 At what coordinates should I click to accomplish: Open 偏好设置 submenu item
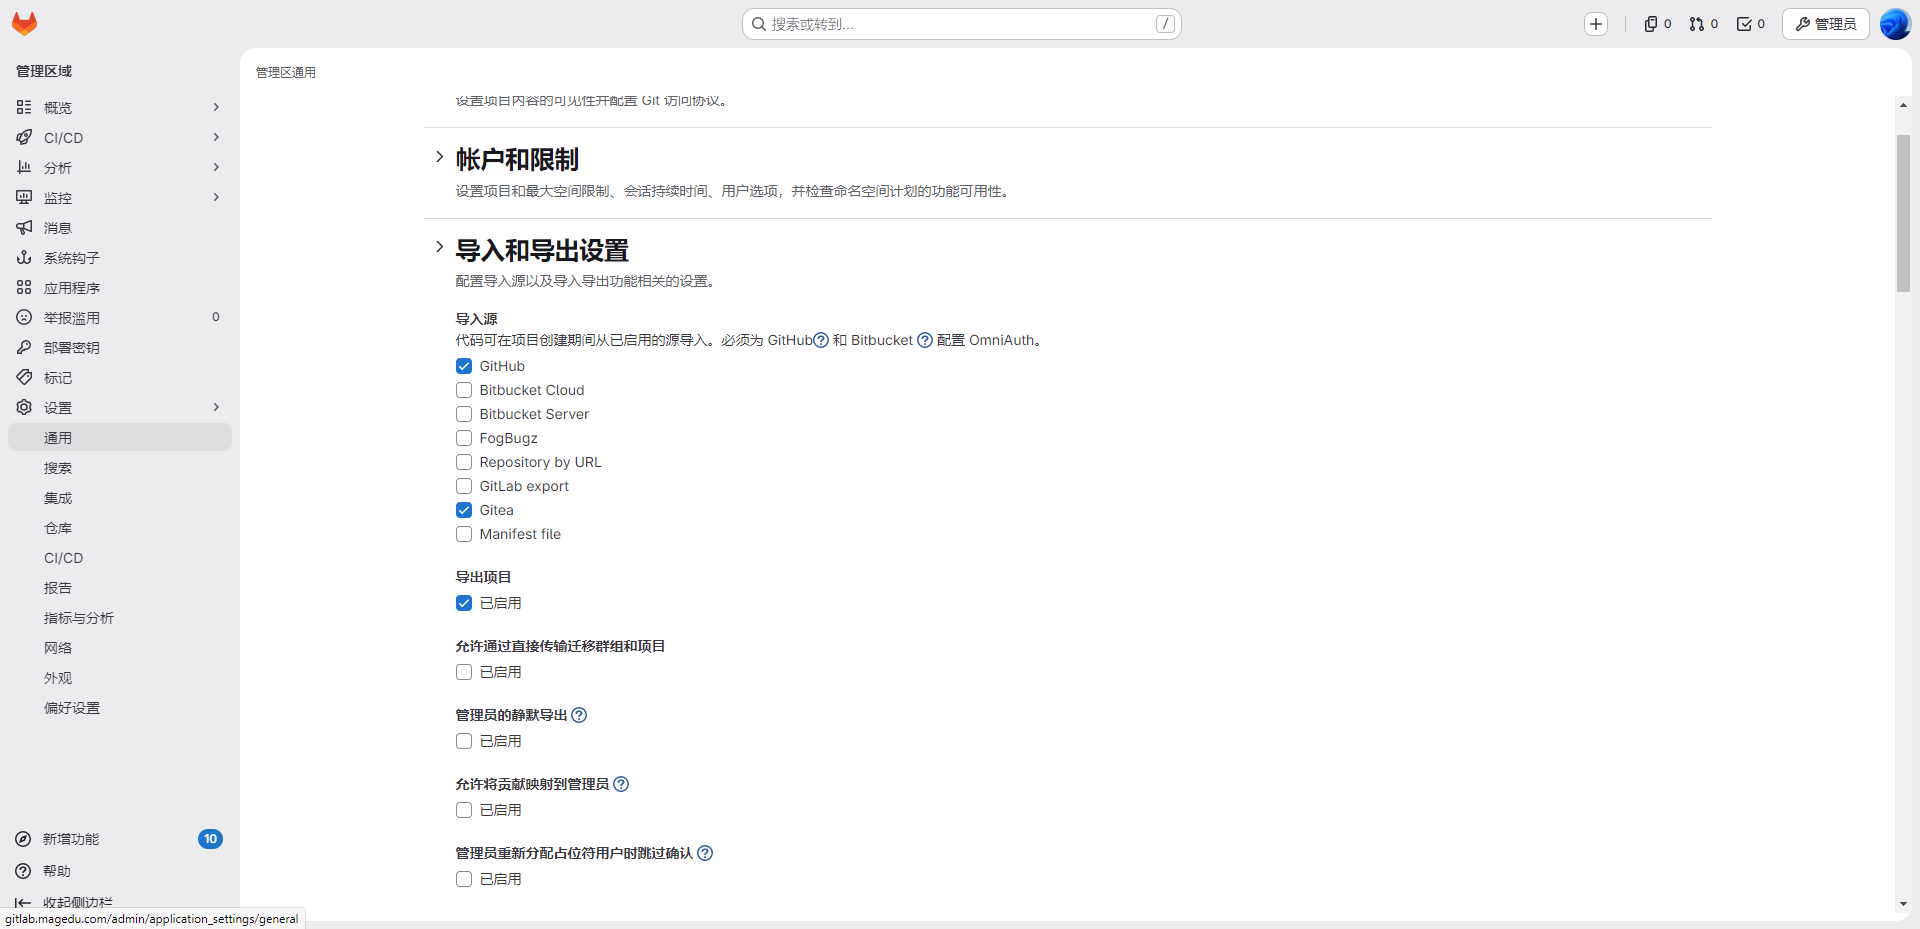click(120, 708)
